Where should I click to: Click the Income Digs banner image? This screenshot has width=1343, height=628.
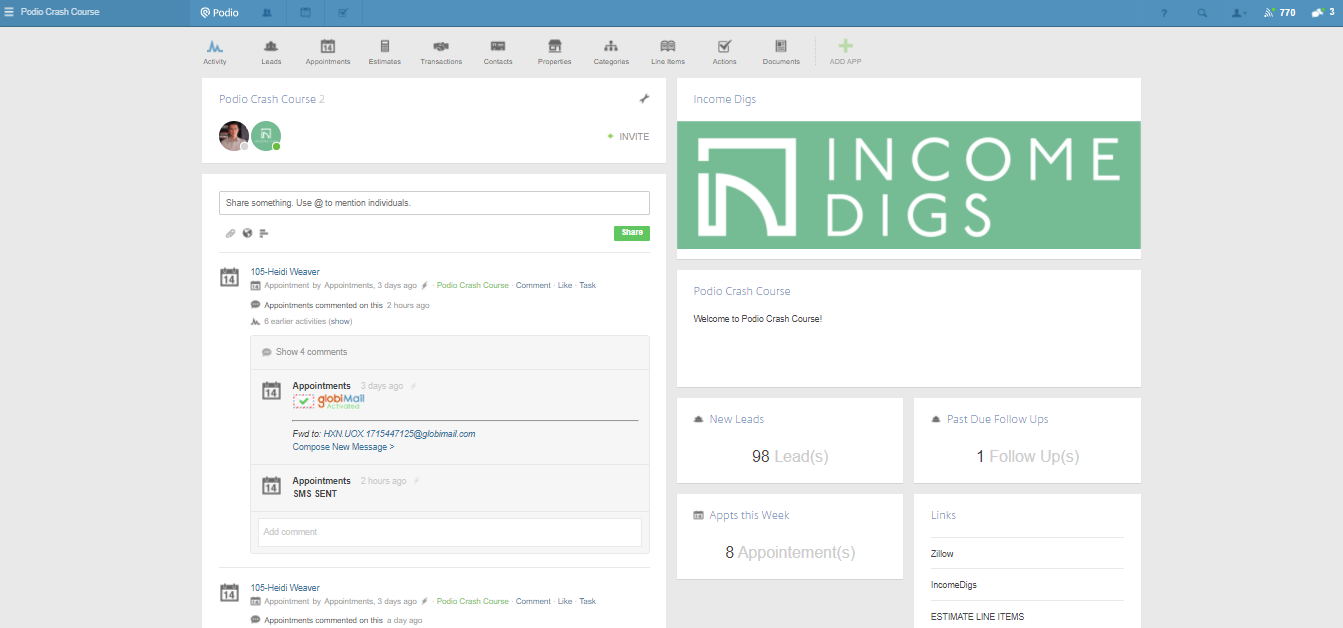[908, 185]
